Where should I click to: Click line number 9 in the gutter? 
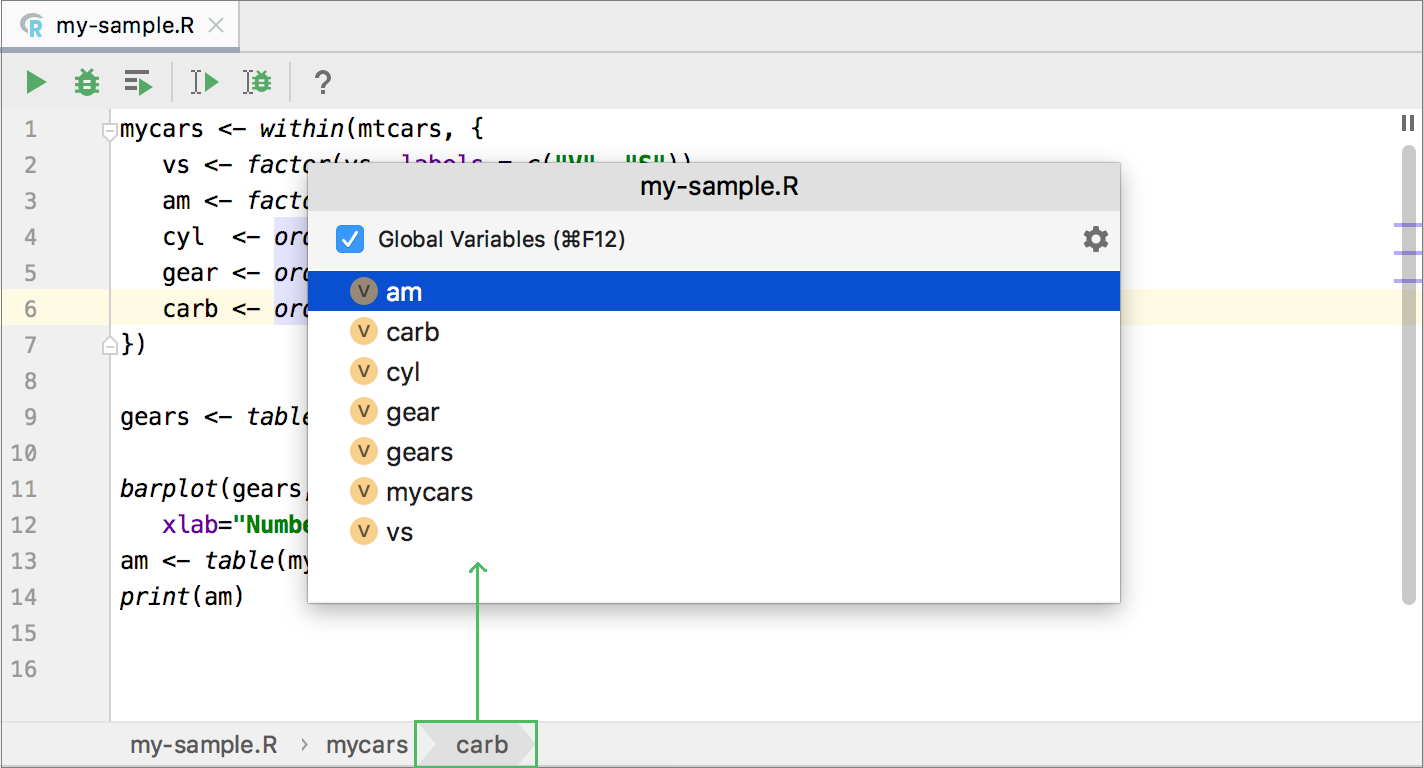coord(30,417)
